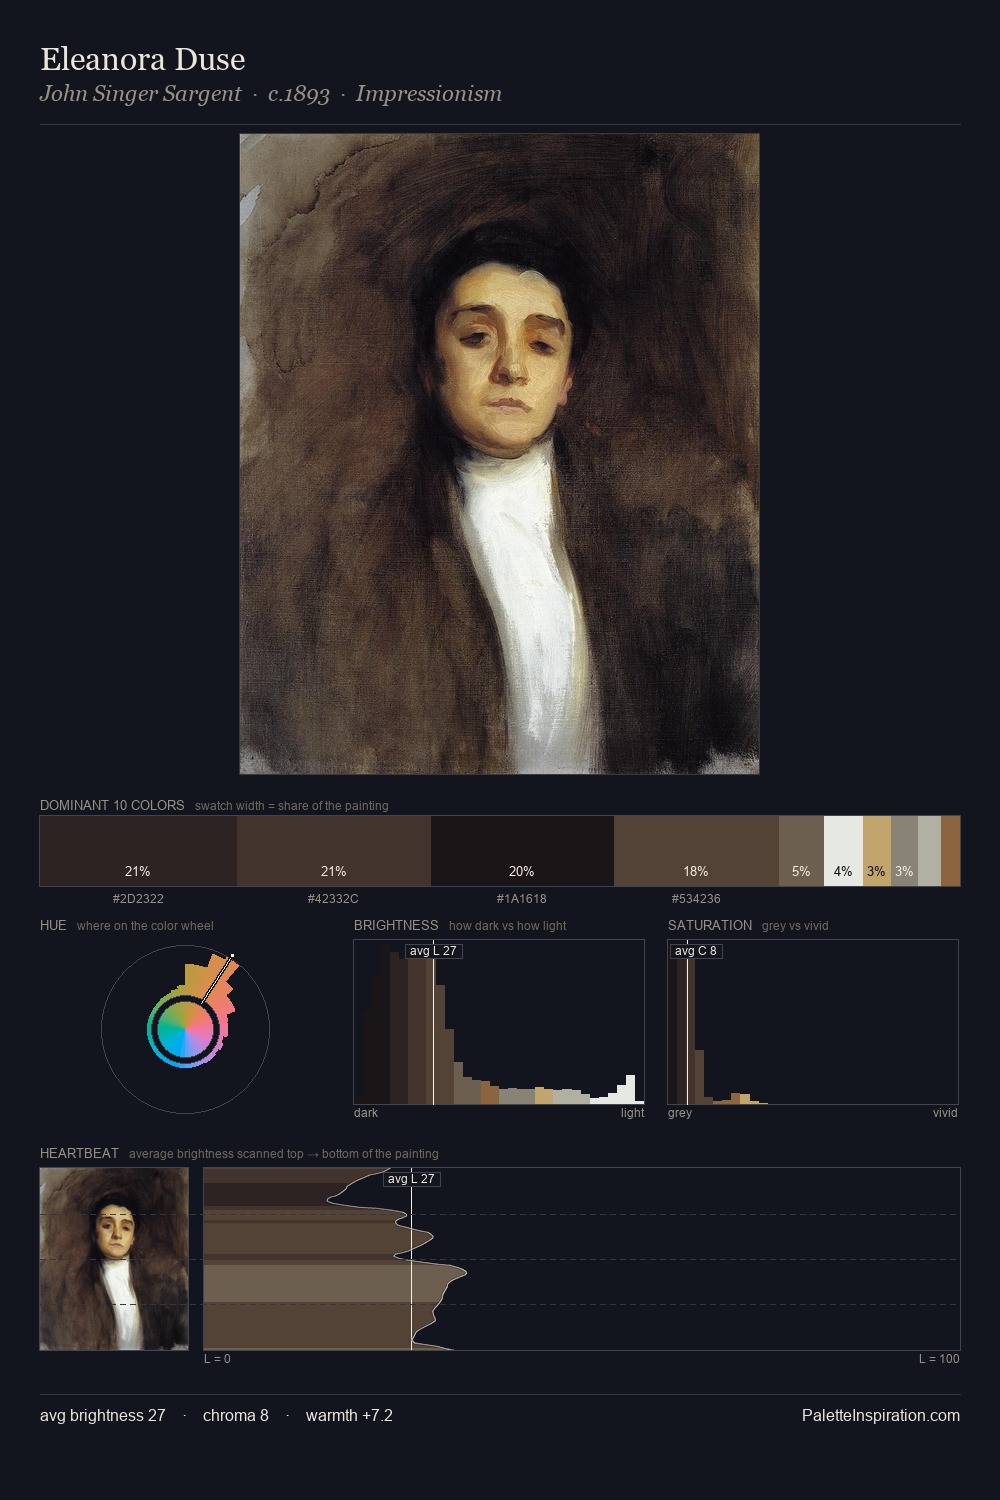This screenshot has height=1500, width=1000.
Task: Click the '#534236' hex code text
Action: coord(696,899)
